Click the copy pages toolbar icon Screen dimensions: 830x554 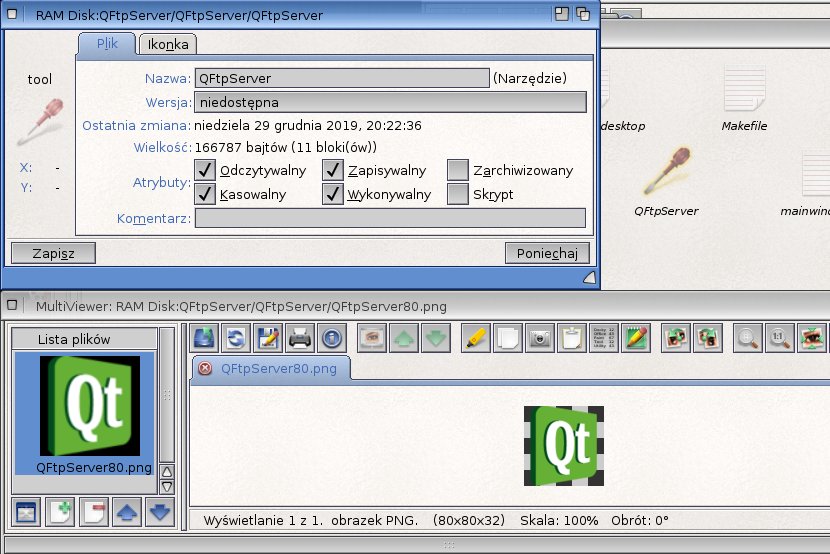pyautogui.click(x=508, y=338)
